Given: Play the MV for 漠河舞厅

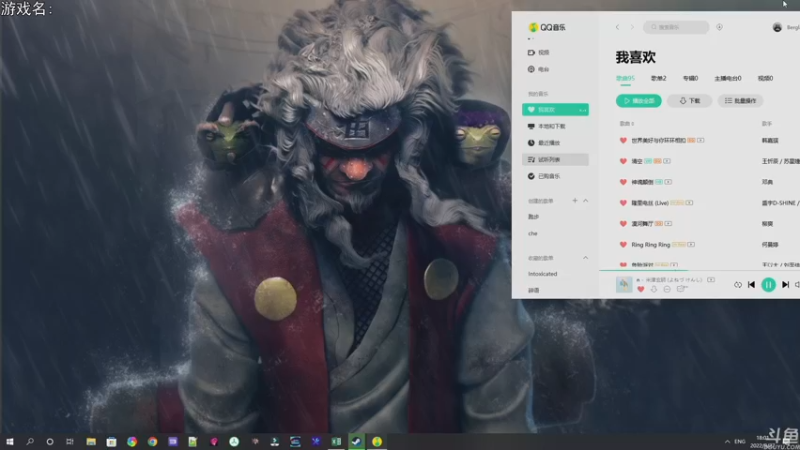Looking at the screenshot, I should pos(668,224).
